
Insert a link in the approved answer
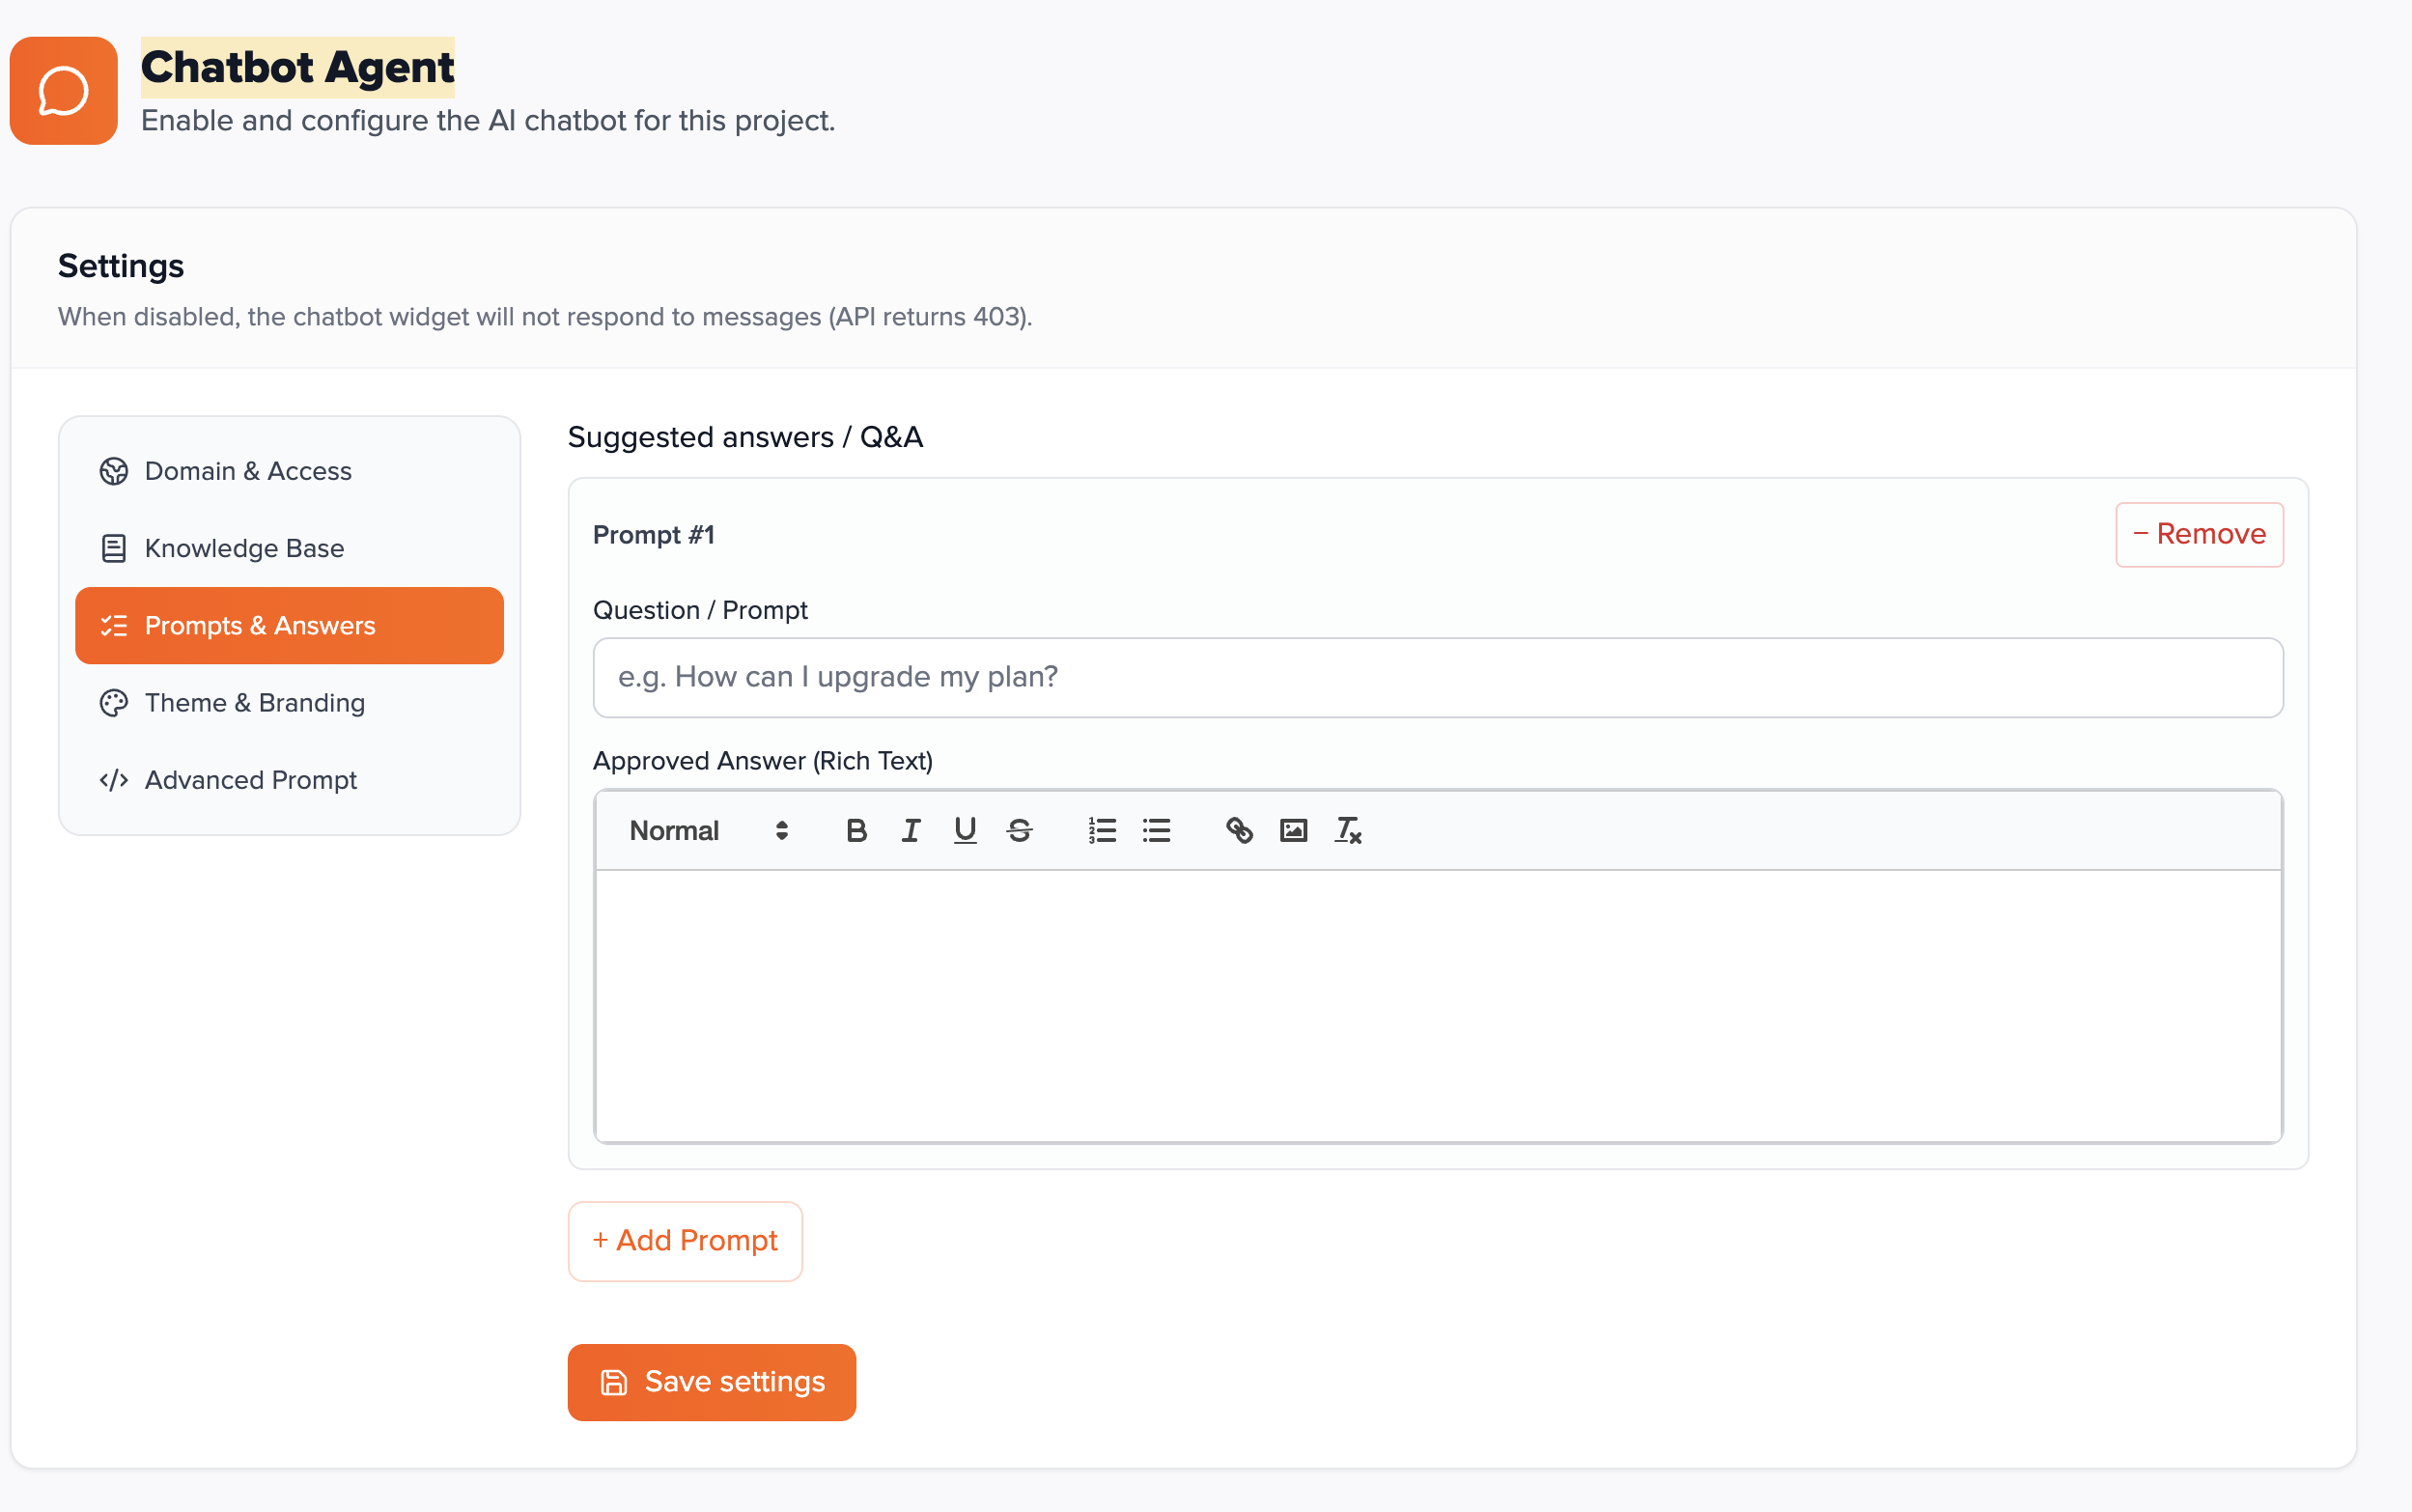(x=1239, y=830)
